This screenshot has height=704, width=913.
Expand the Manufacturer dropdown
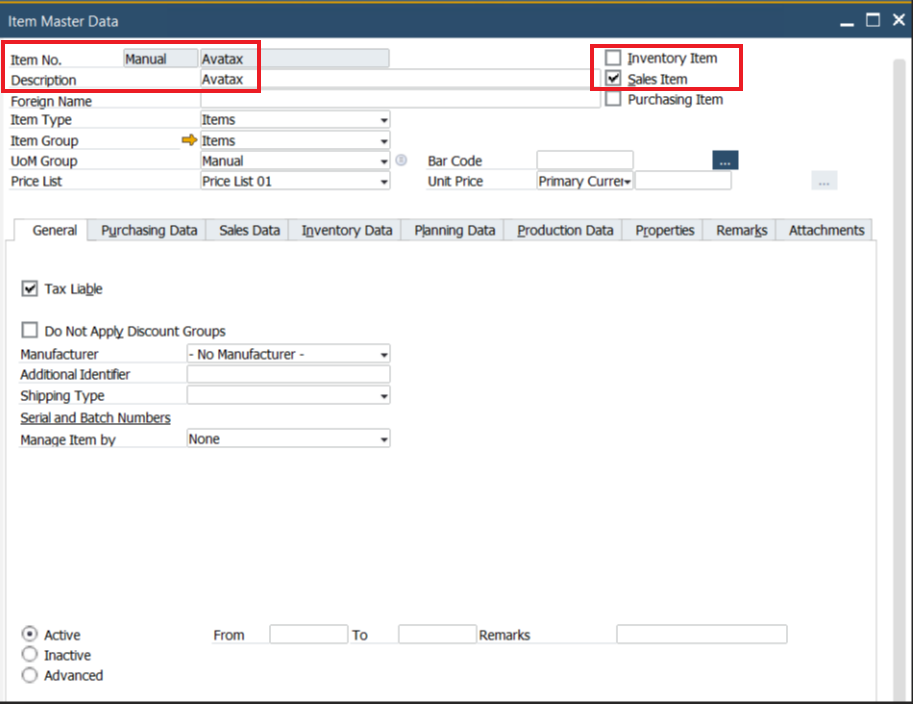coord(288,354)
